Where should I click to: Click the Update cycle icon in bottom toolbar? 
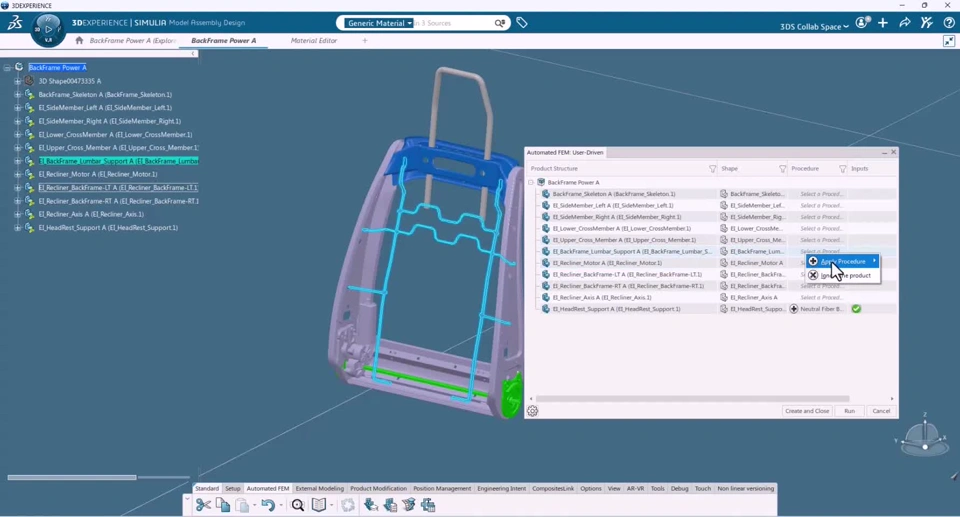coord(348,505)
